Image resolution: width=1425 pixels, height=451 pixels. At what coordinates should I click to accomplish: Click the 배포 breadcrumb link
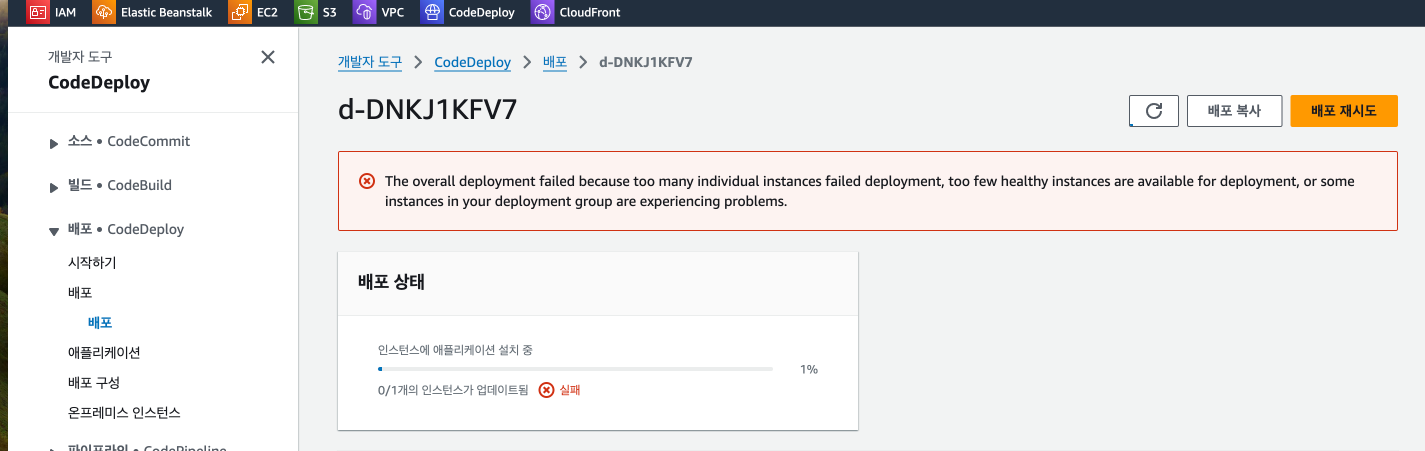[x=555, y=62]
